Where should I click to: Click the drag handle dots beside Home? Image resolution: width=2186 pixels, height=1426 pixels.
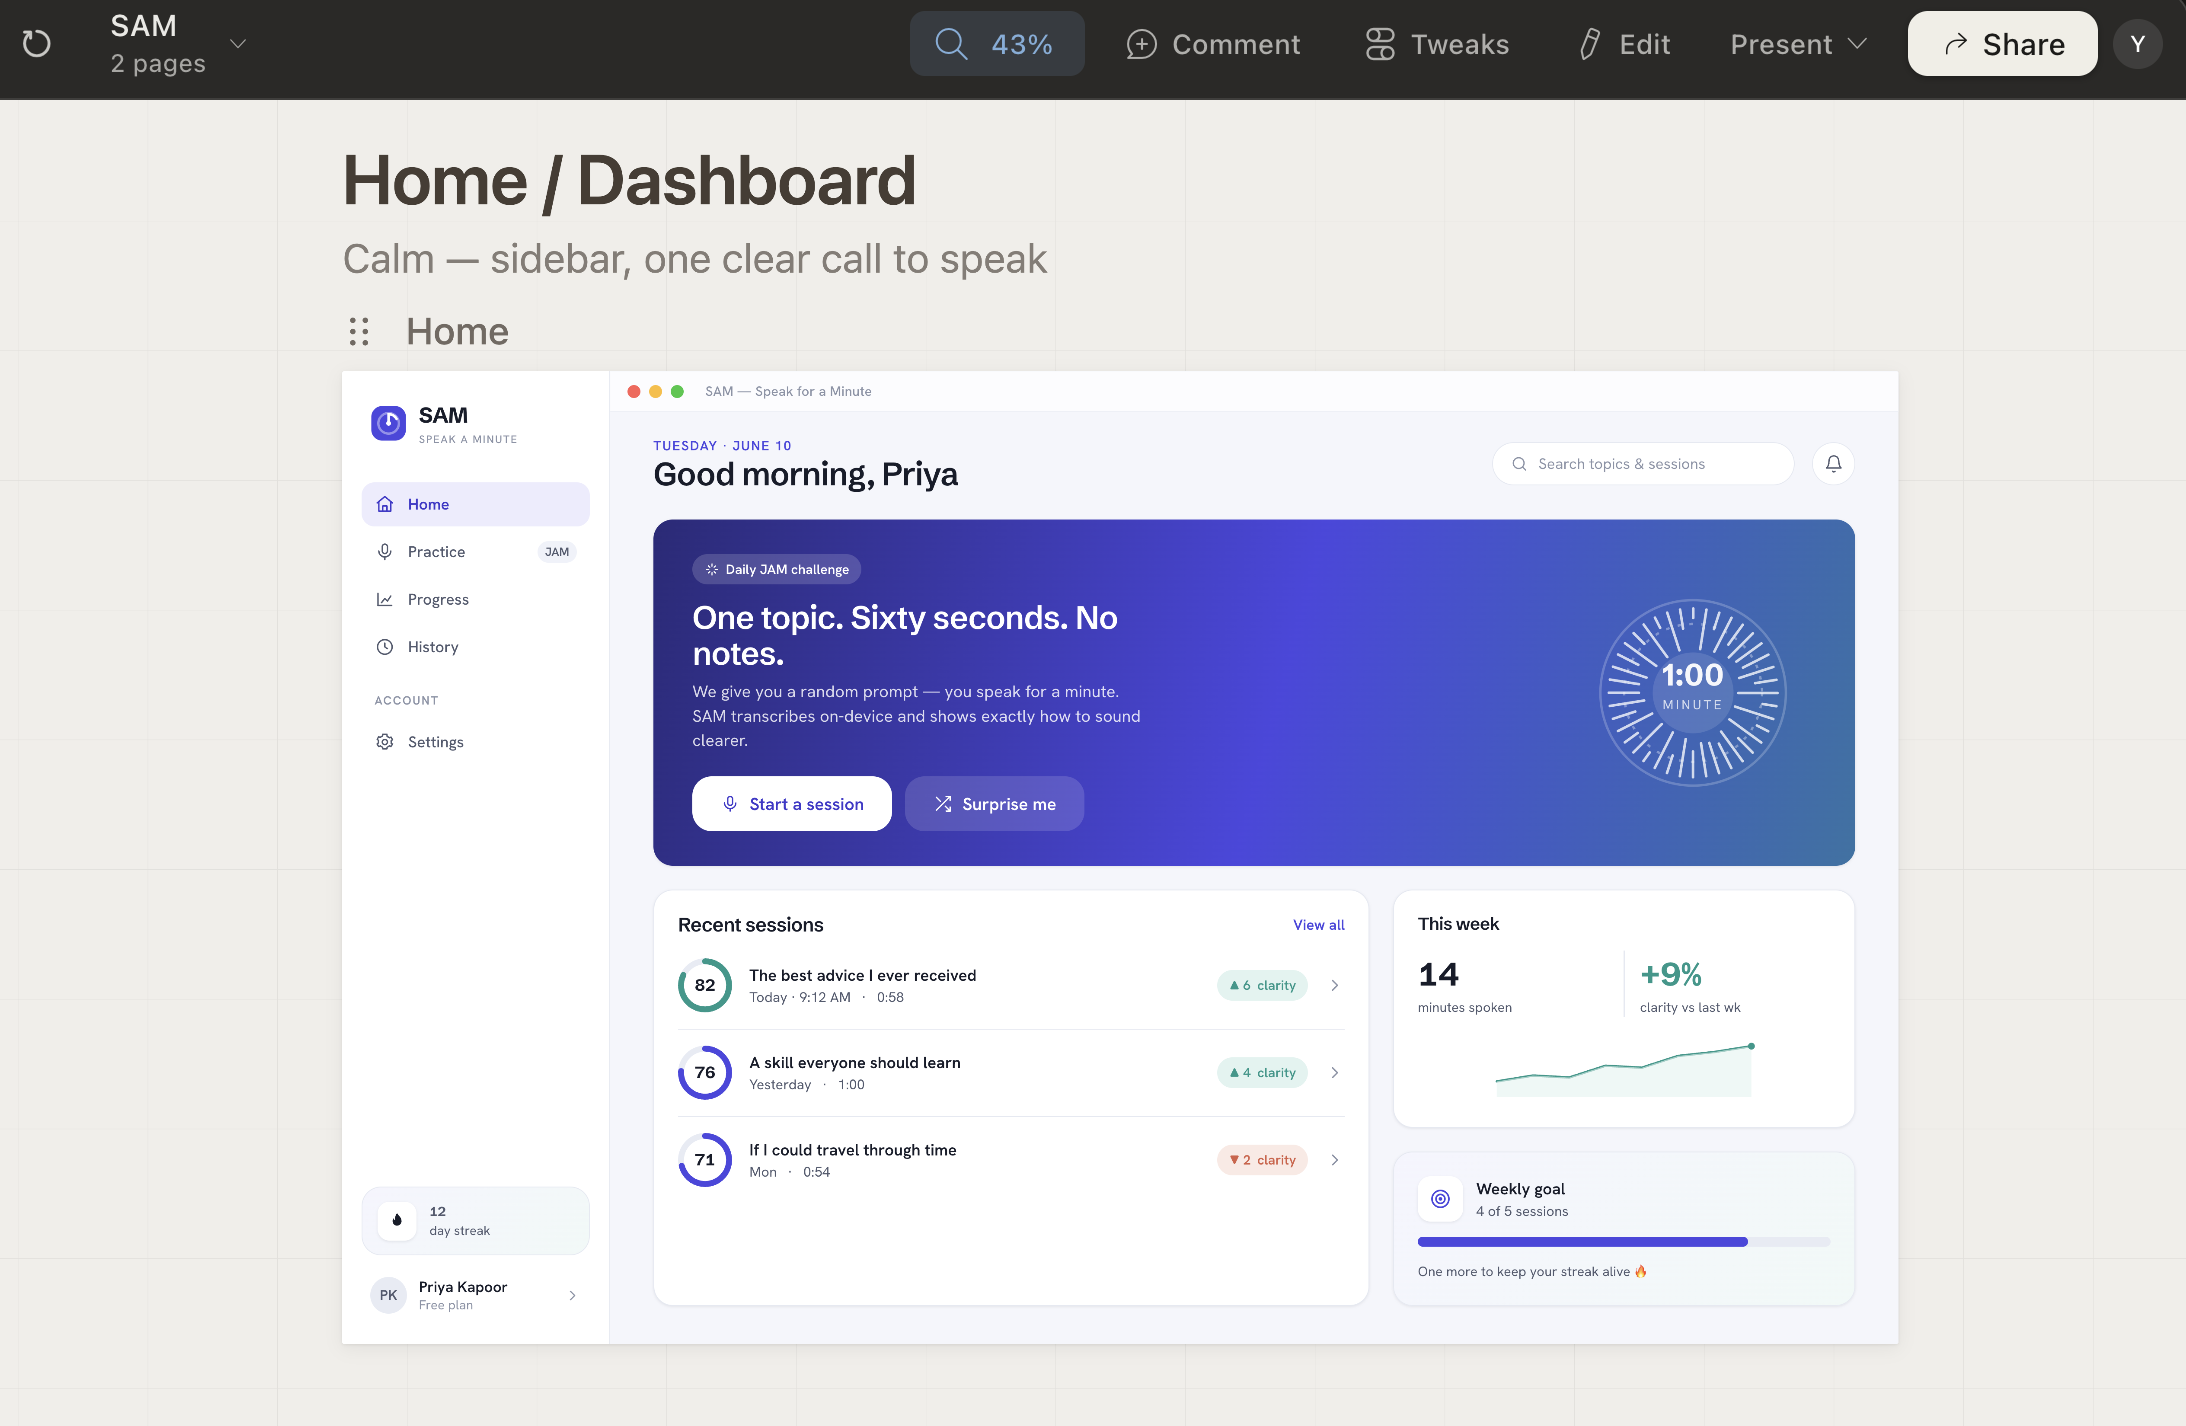359,331
